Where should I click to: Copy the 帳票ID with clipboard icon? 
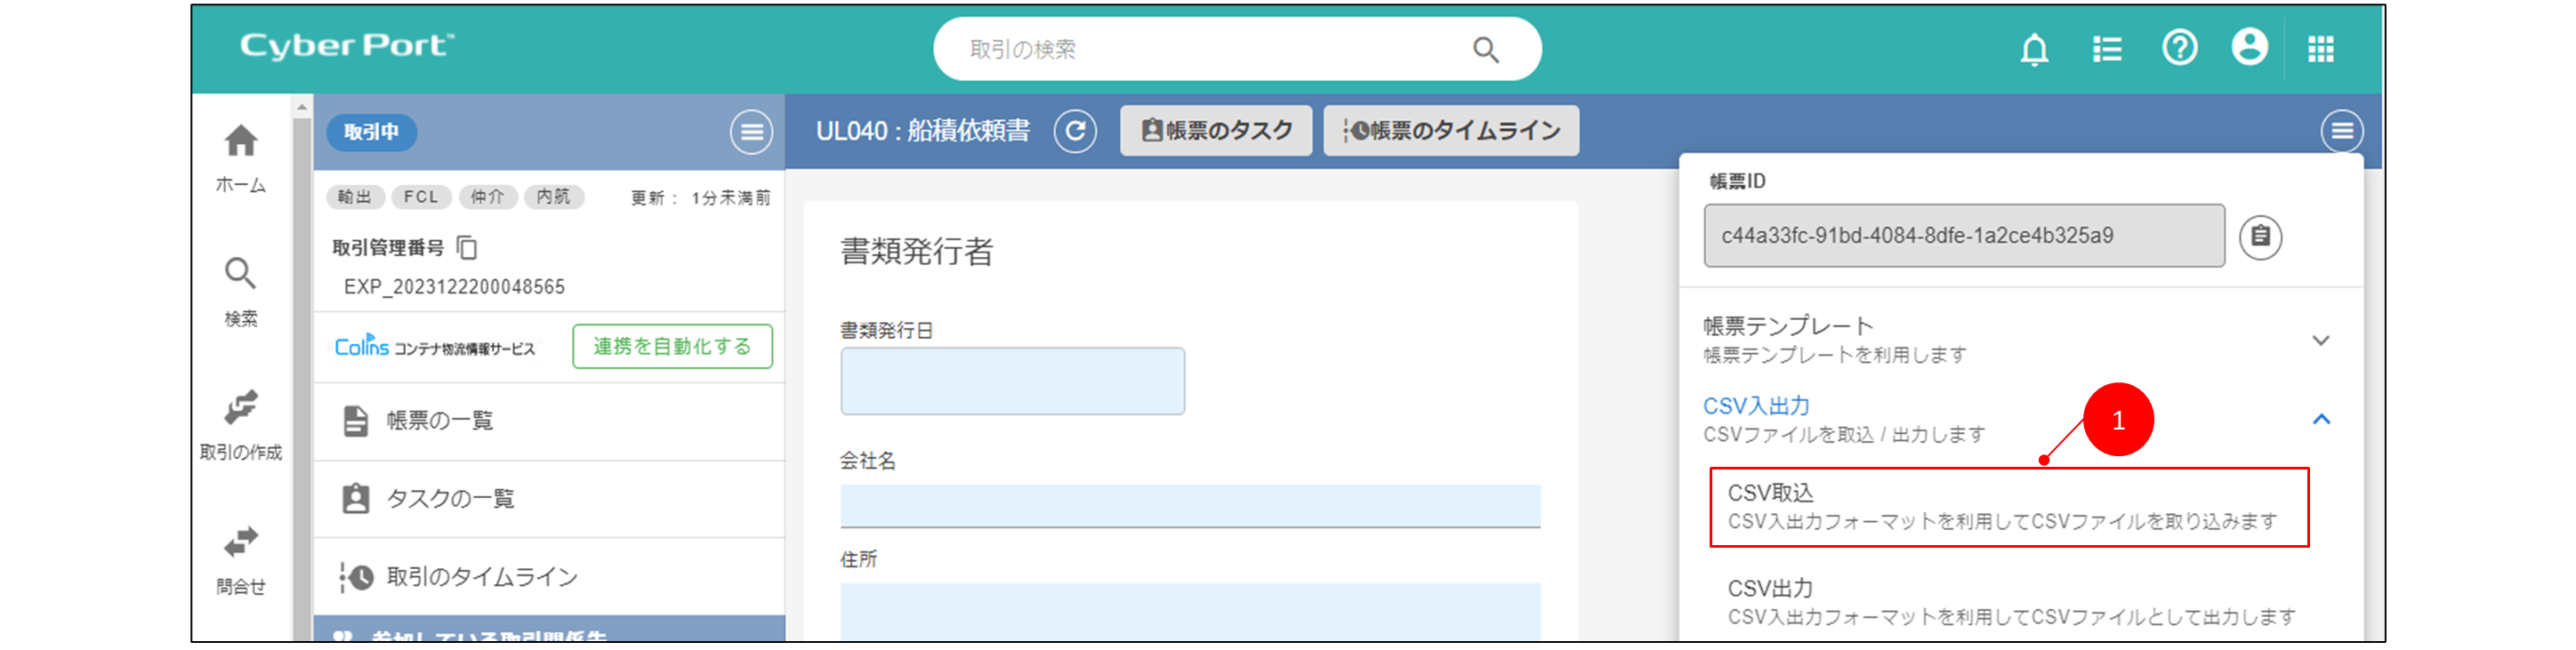2260,237
